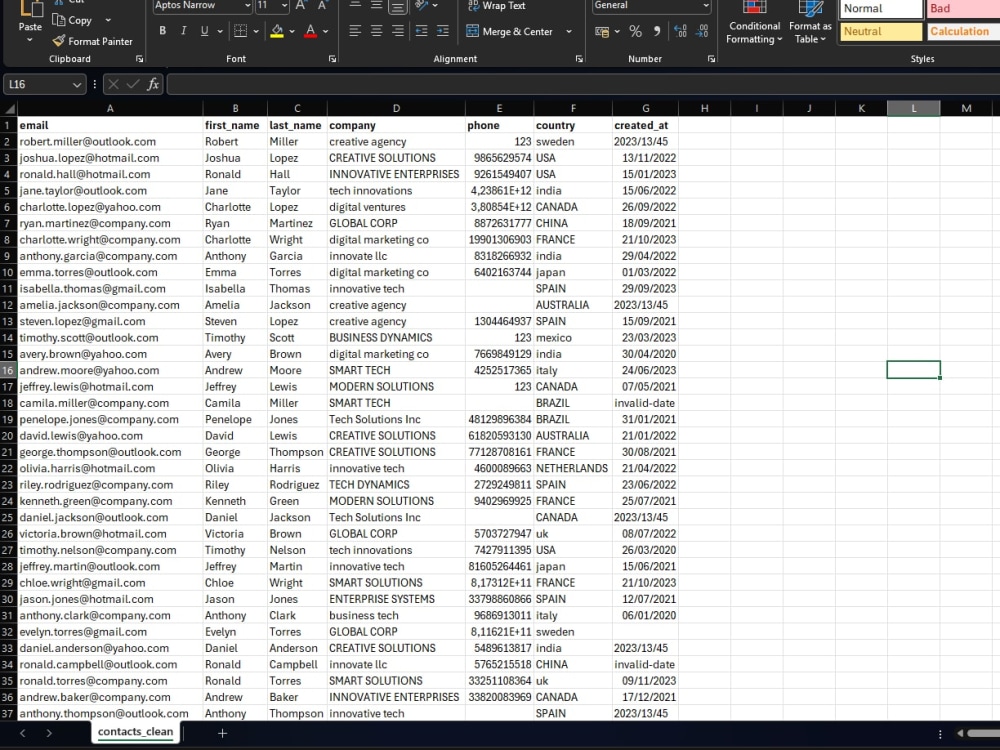Open font color dropdown arrow
The width and height of the screenshot is (1000, 750).
pyautogui.click(x=325, y=31)
